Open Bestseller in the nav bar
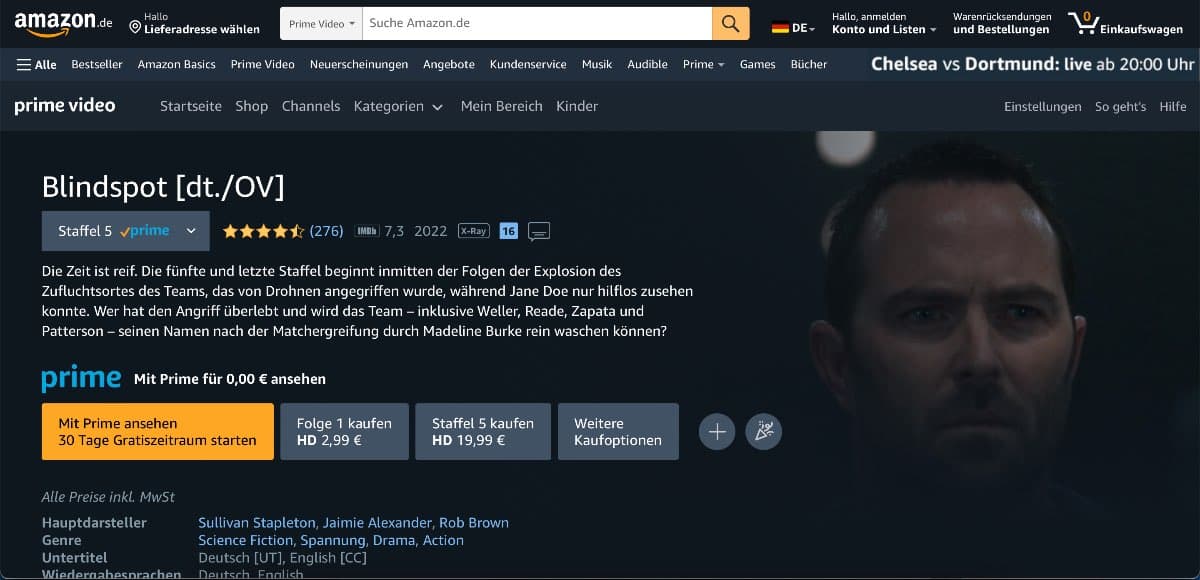This screenshot has width=1200, height=580. pos(97,64)
